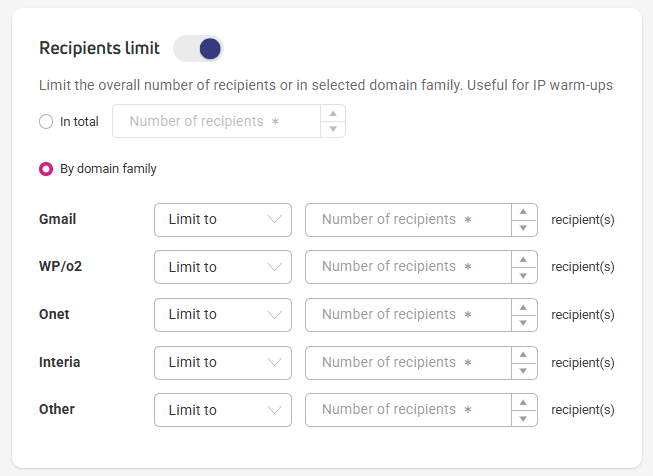Image resolution: width=653 pixels, height=476 pixels.
Task: Increase In total recipients with up arrow
Action: coord(333,113)
